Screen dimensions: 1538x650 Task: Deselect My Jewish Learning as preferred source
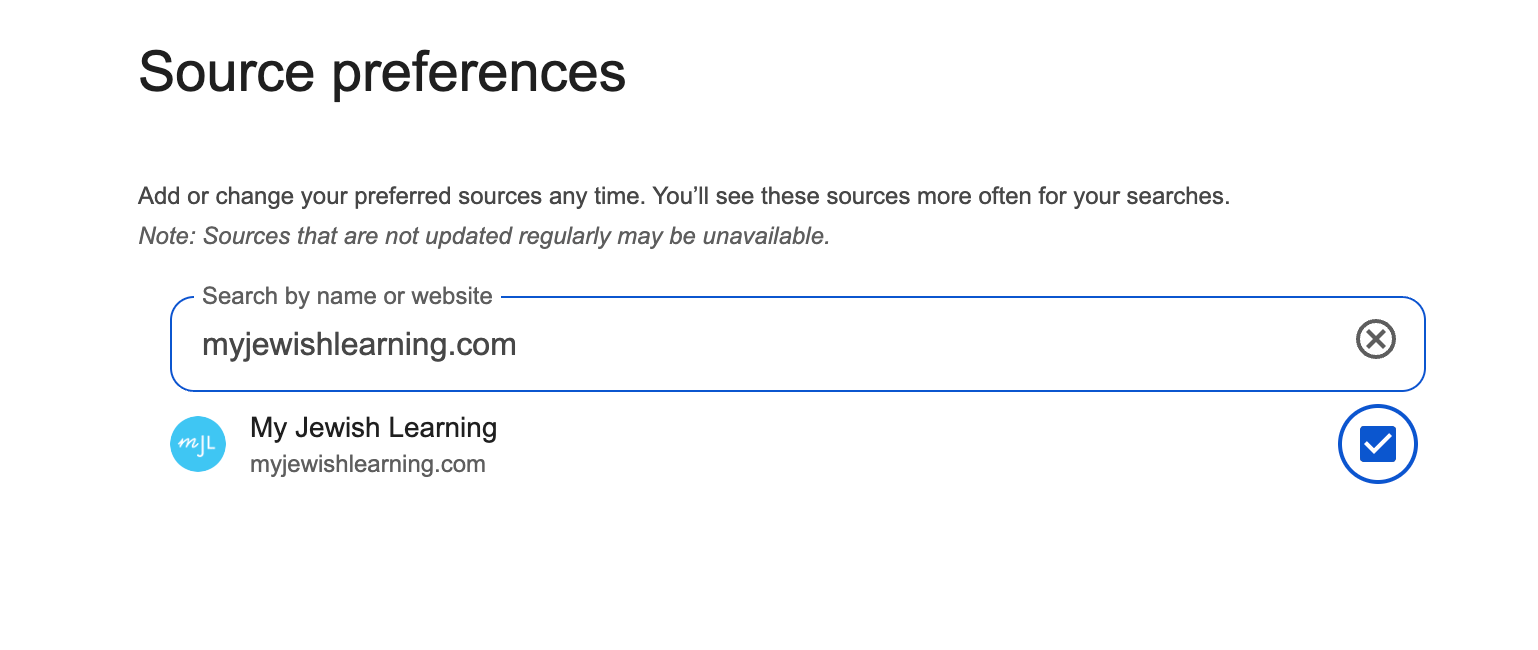(1378, 444)
